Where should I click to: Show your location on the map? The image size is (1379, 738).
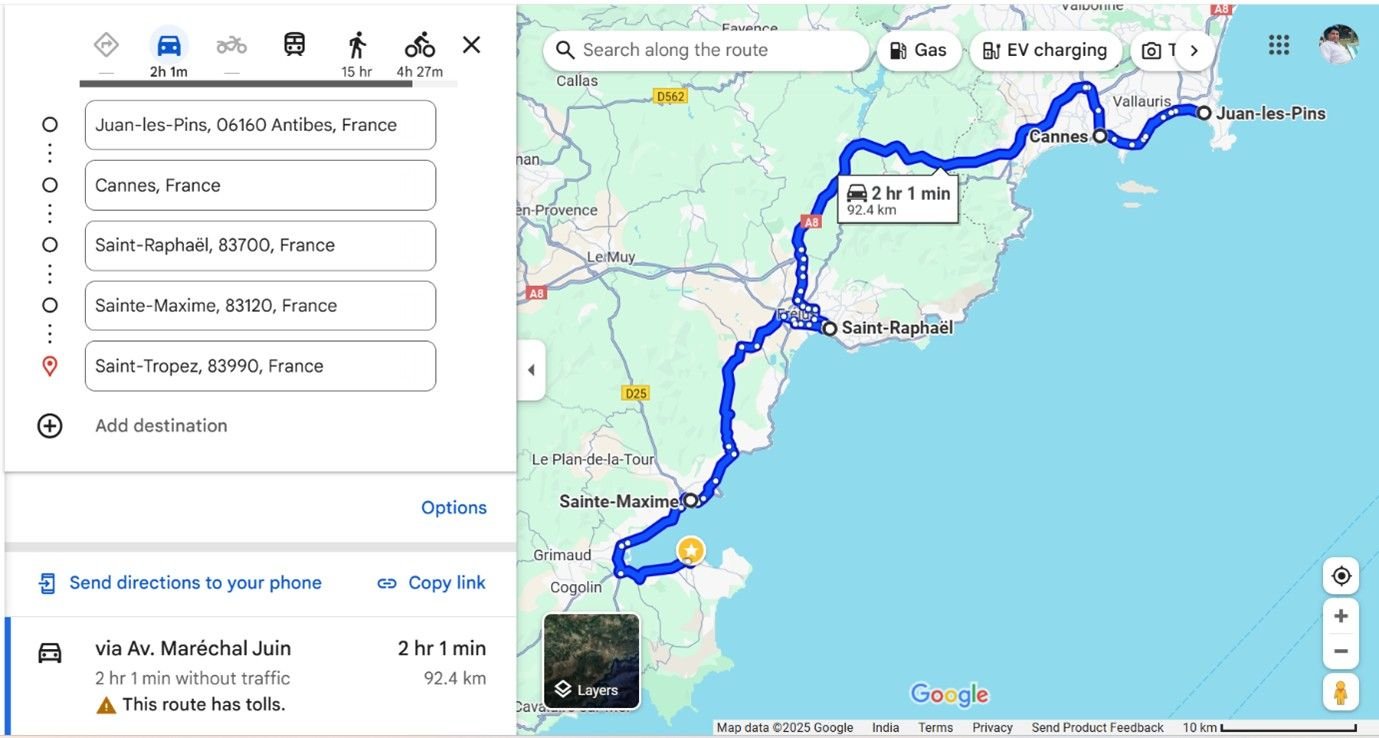point(1341,576)
